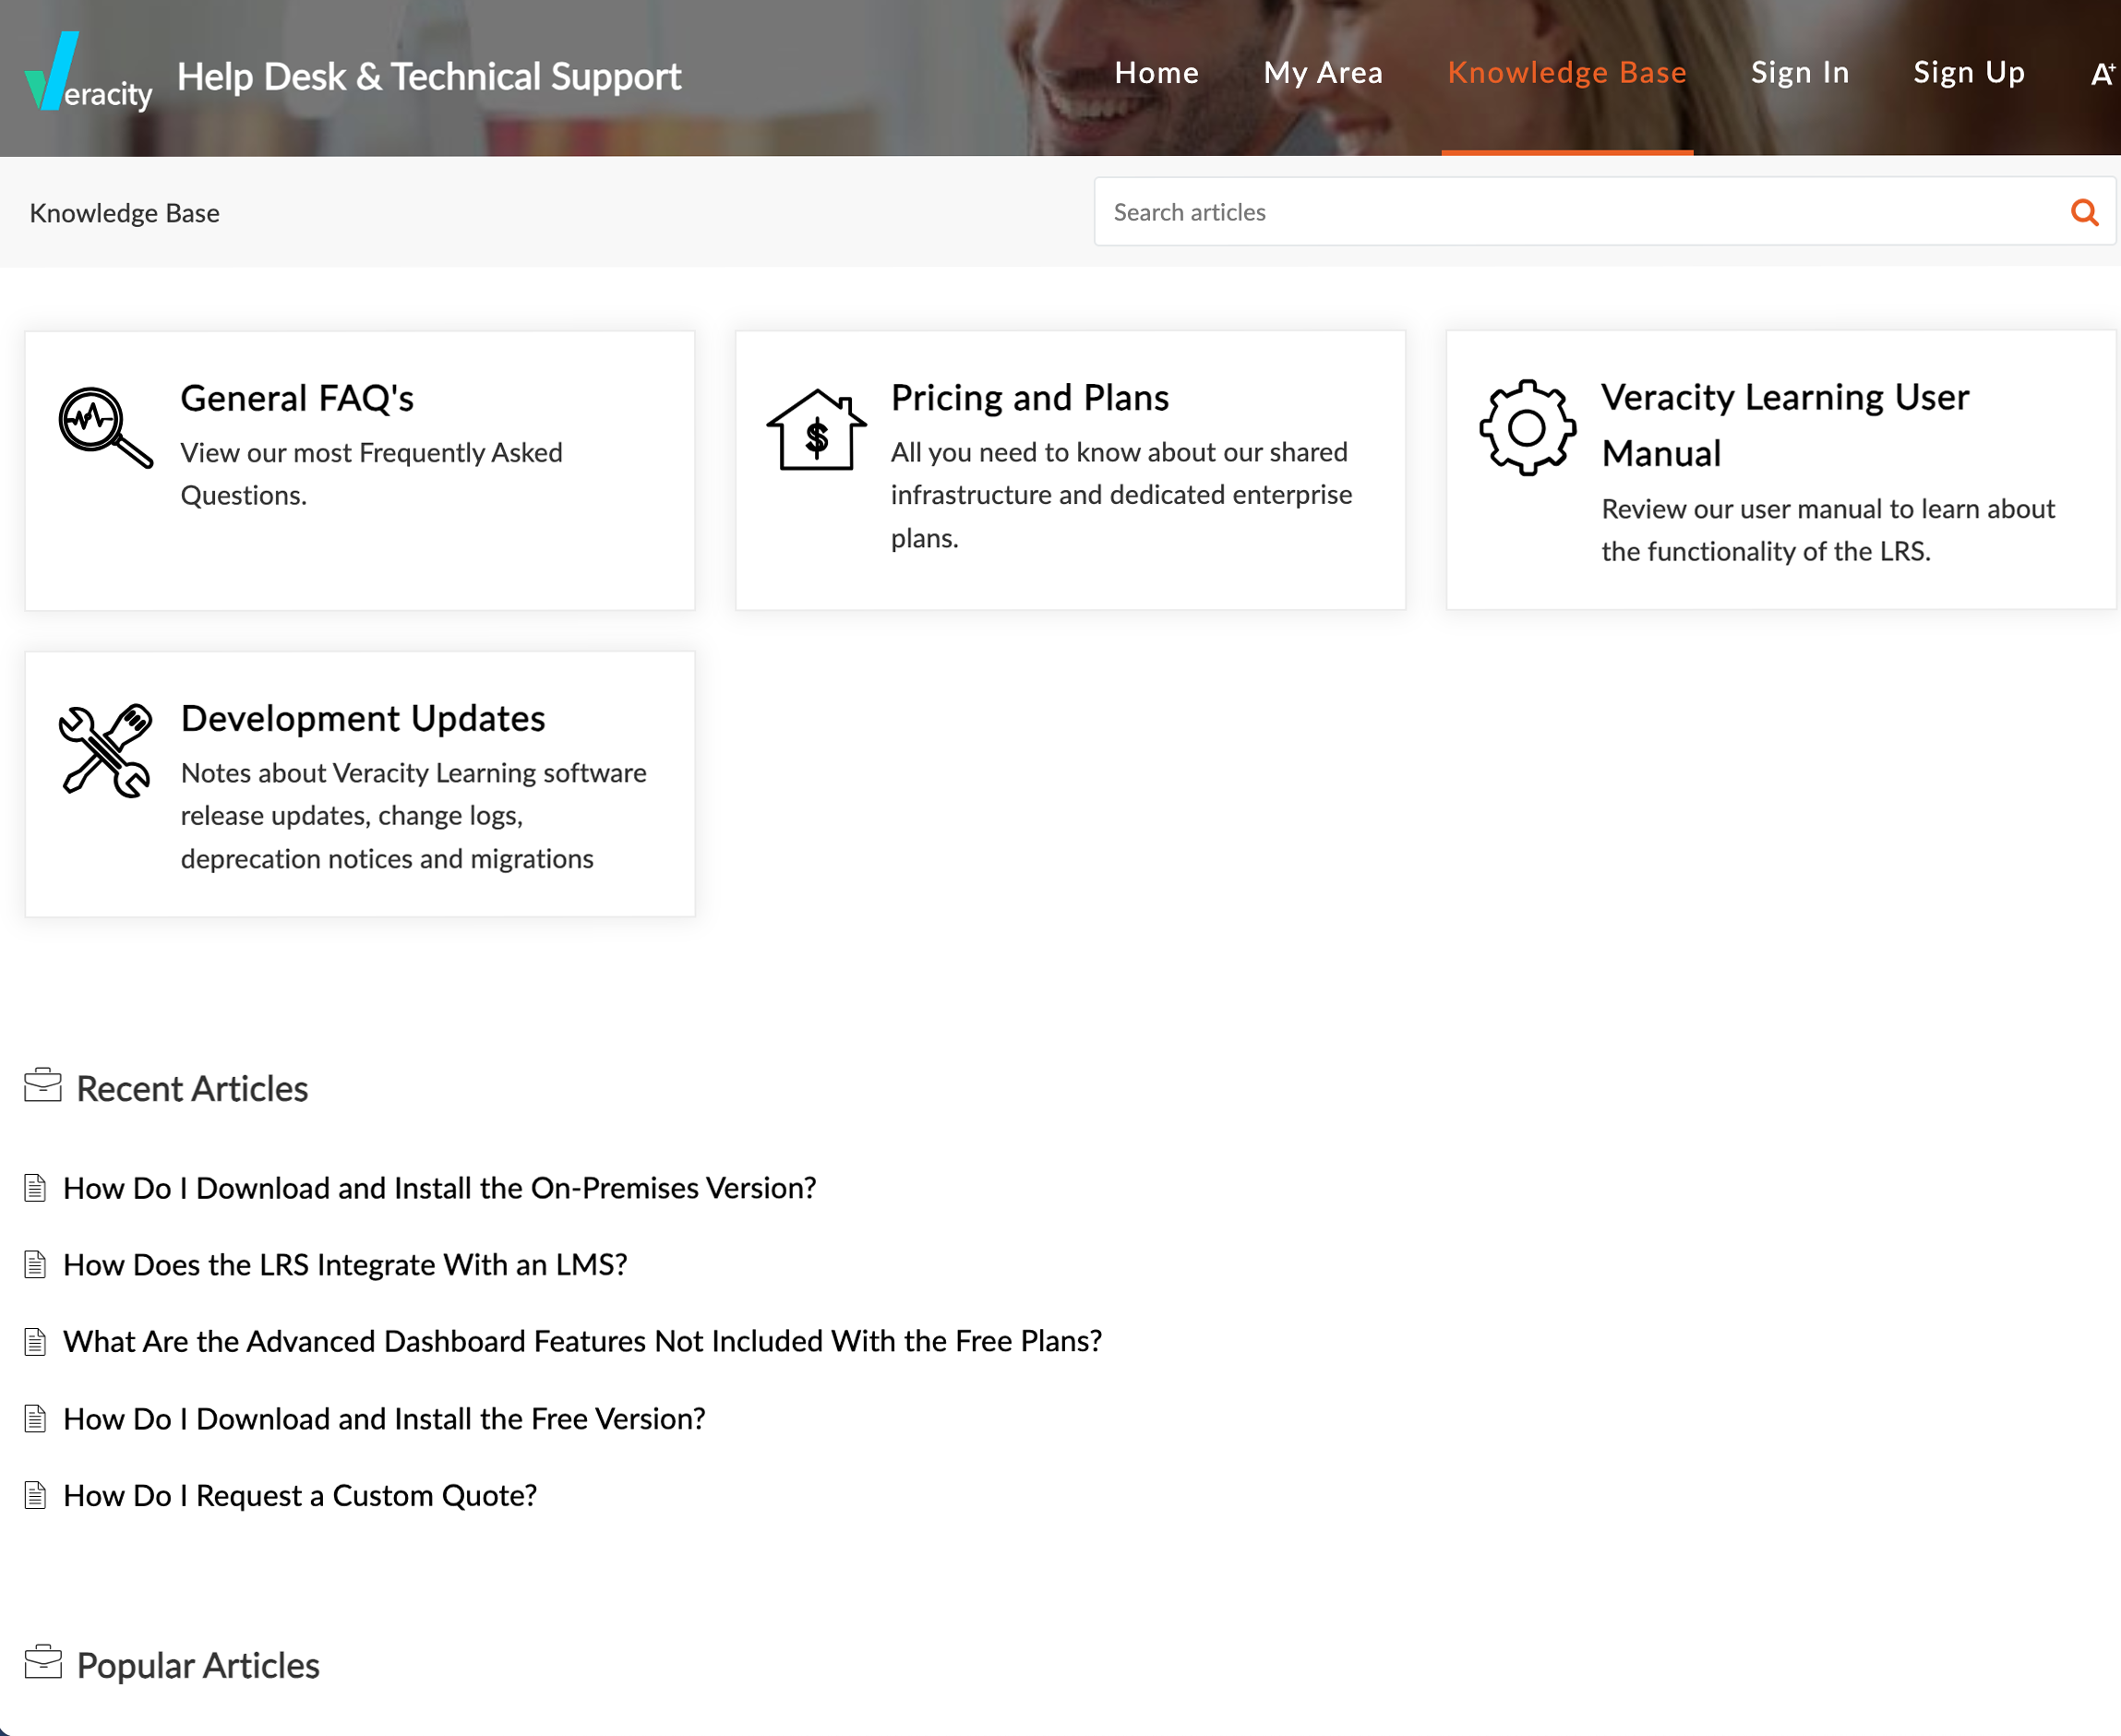
Task: Click the Knowledge Base breadcrumb label
Action: click(x=124, y=212)
